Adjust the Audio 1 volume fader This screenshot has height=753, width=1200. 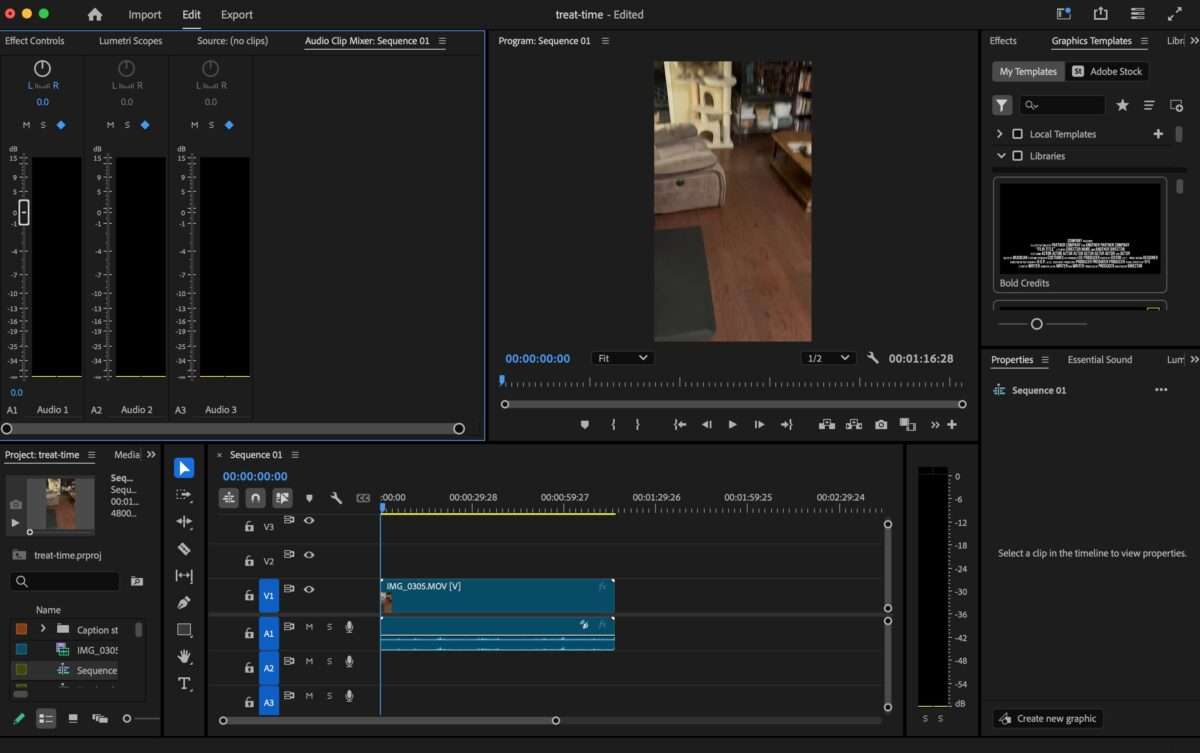24,212
